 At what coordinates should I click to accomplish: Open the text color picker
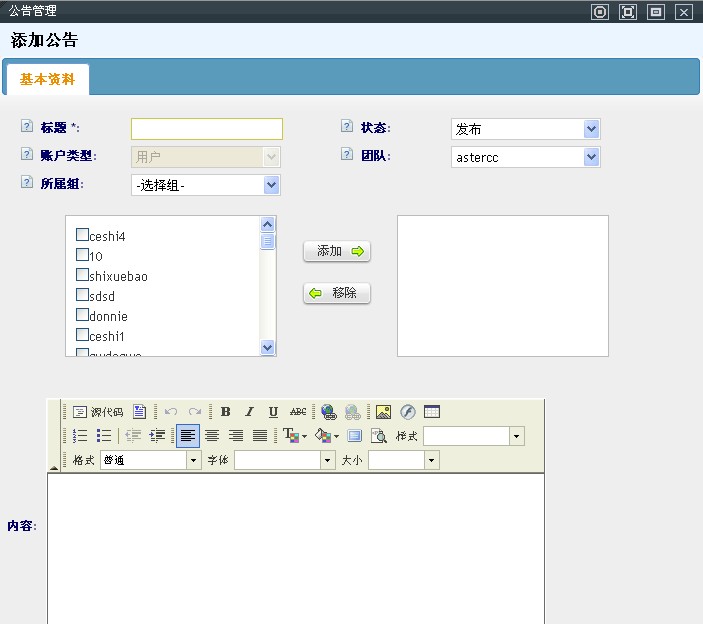click(295, 436)
